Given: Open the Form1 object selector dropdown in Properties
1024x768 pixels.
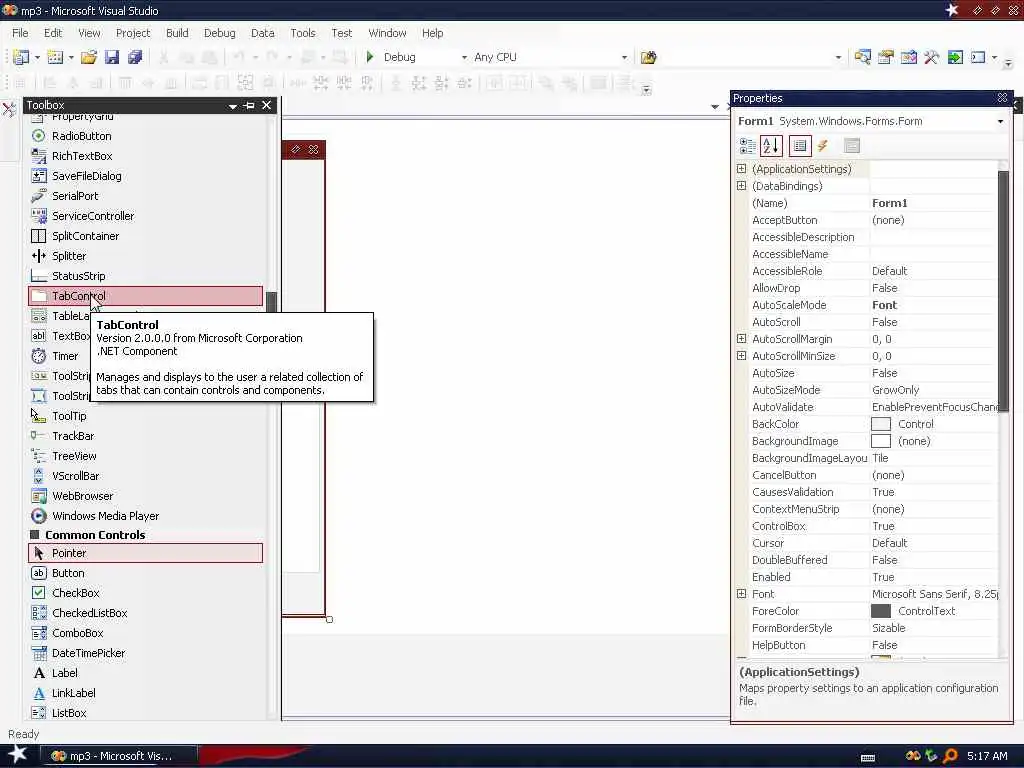Looking at the screenshot, I should 1000,121.
